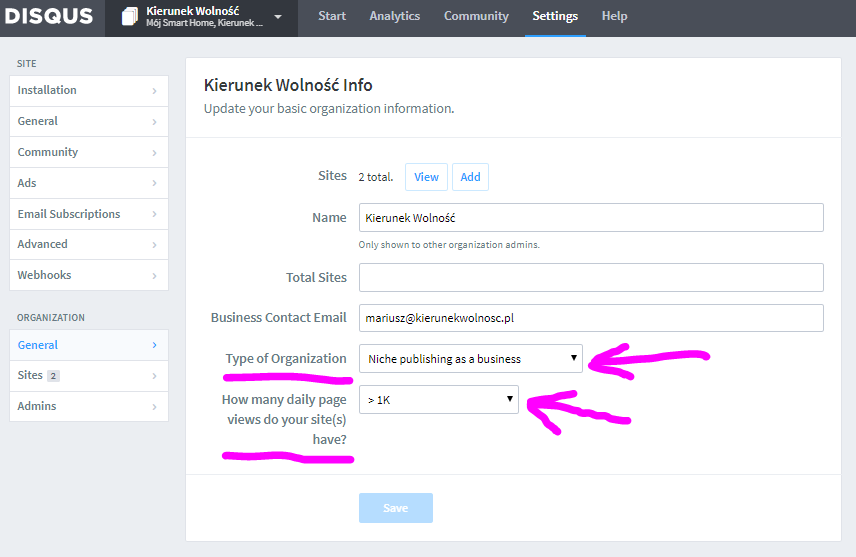Image resolution: width=856 pixels, height=557 pixels.
Task: Open Email Subscriptions settings
Action: pyautogui.click(x=88, y=214)
